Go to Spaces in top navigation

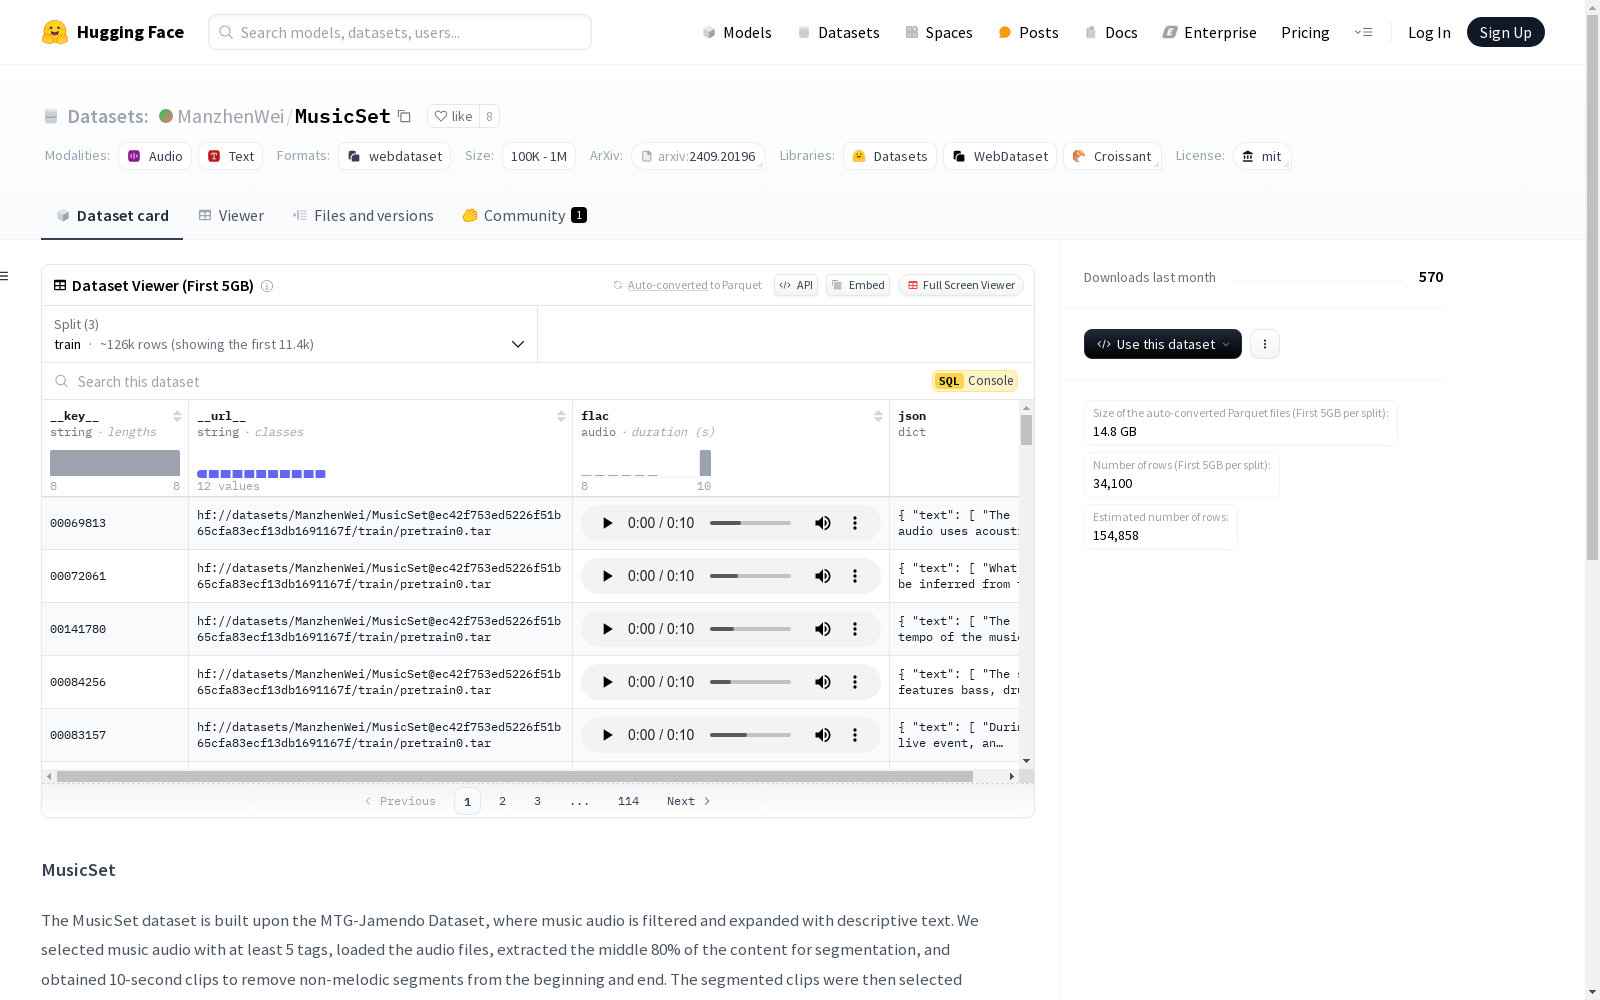pos(939,32)
